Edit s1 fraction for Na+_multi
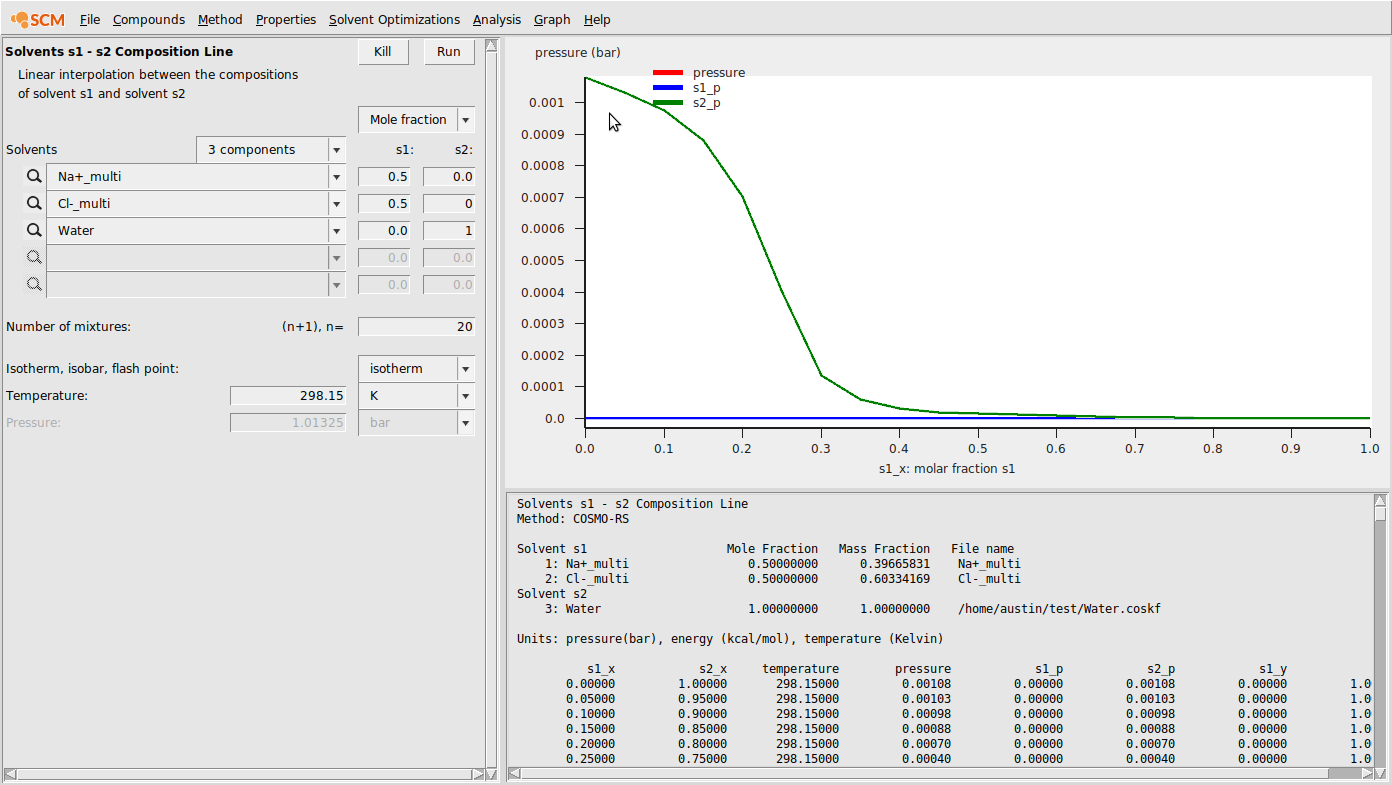Screen dimensions: 1392x785 pyautogui.click(x=385, y=177)
